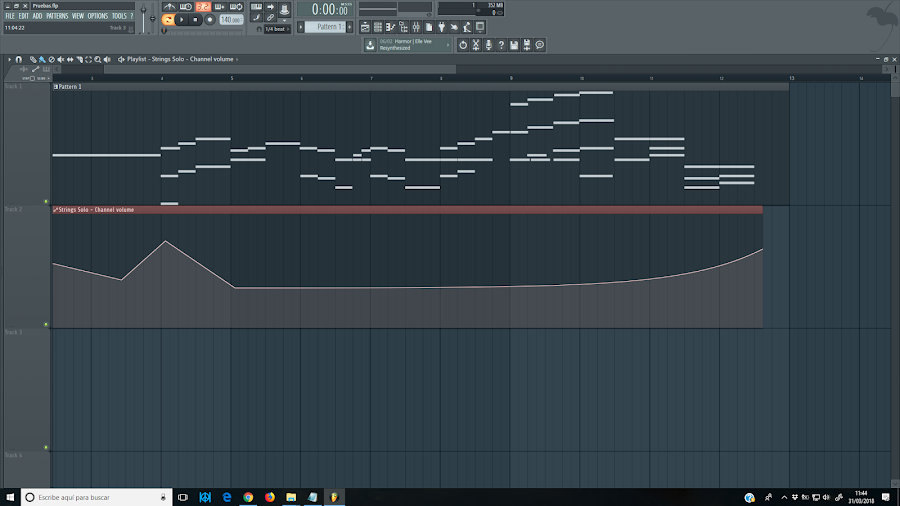This screenshot has width=900, height=506.
Task: Open the project picker page icon
Action: coord(429,27)
